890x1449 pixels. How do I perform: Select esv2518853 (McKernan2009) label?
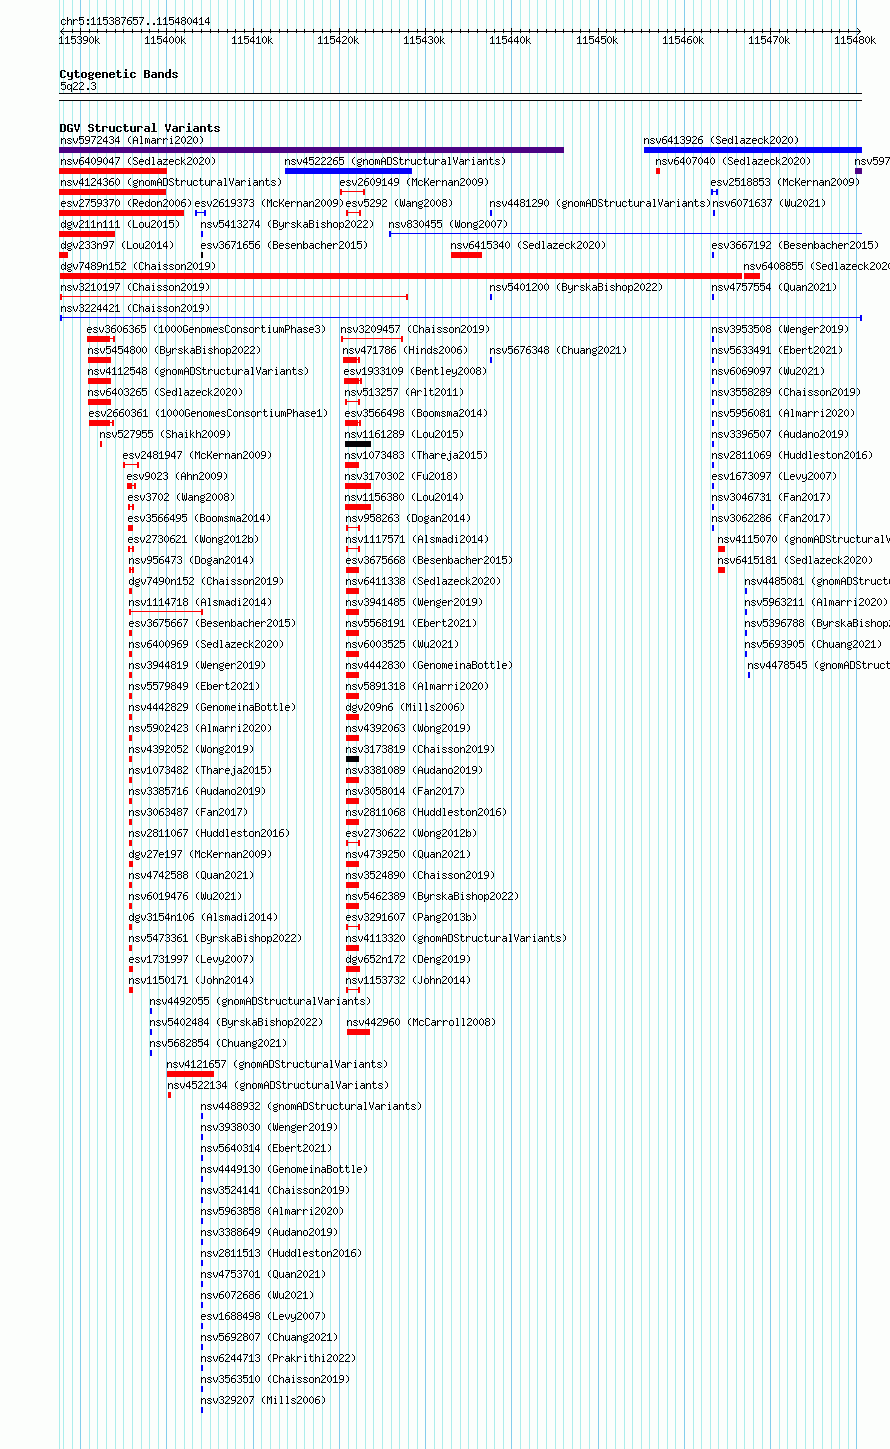[785, 183]
